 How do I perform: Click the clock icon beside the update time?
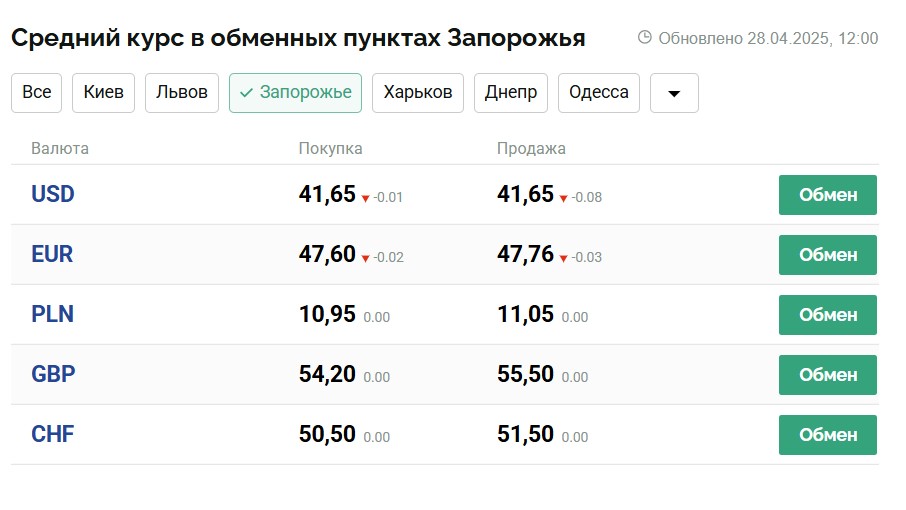(x=645, y=38)
